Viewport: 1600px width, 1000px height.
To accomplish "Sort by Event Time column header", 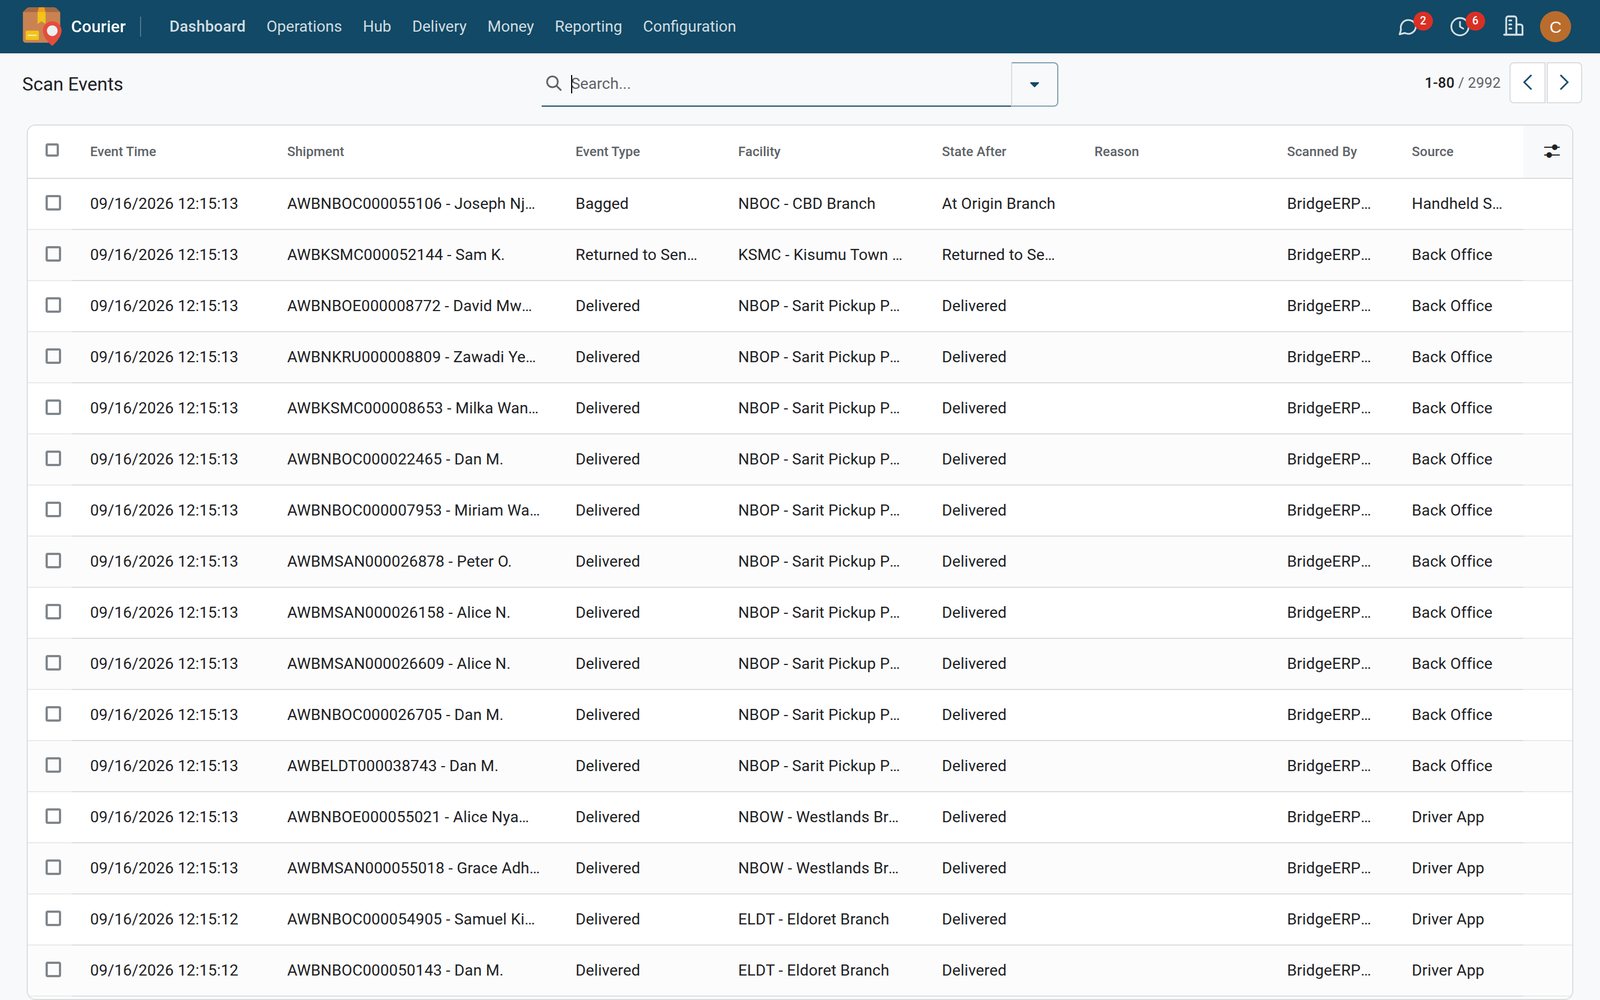I will tap(123, 151).
